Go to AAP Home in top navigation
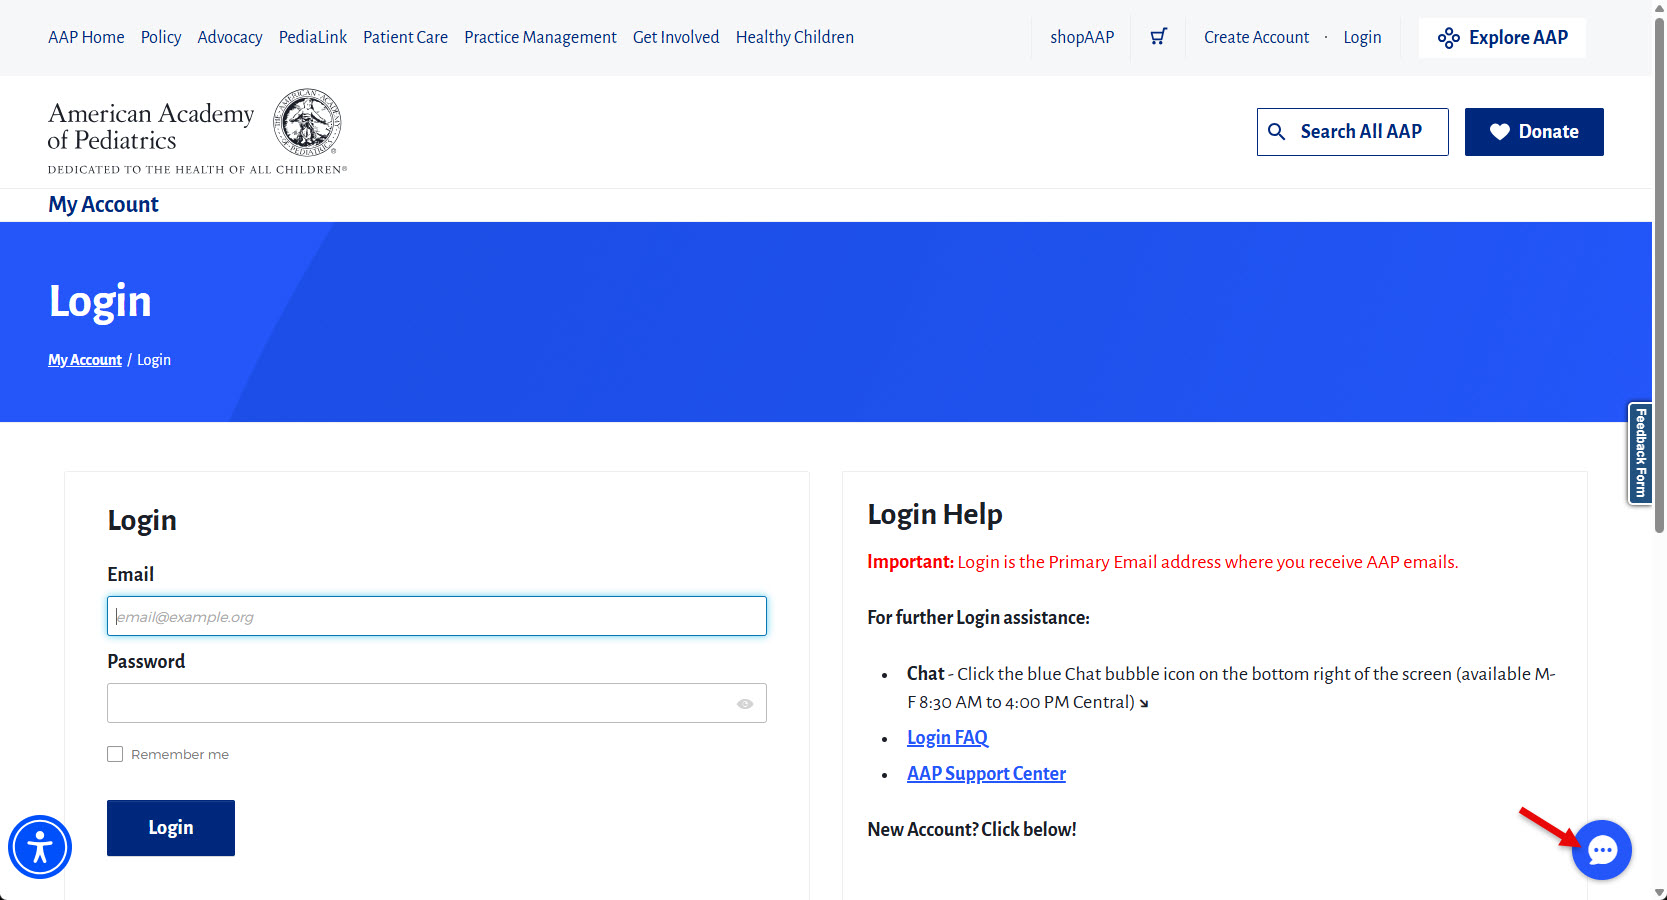This screenshot has width=1667, height=900. click(x=86, y=37)
